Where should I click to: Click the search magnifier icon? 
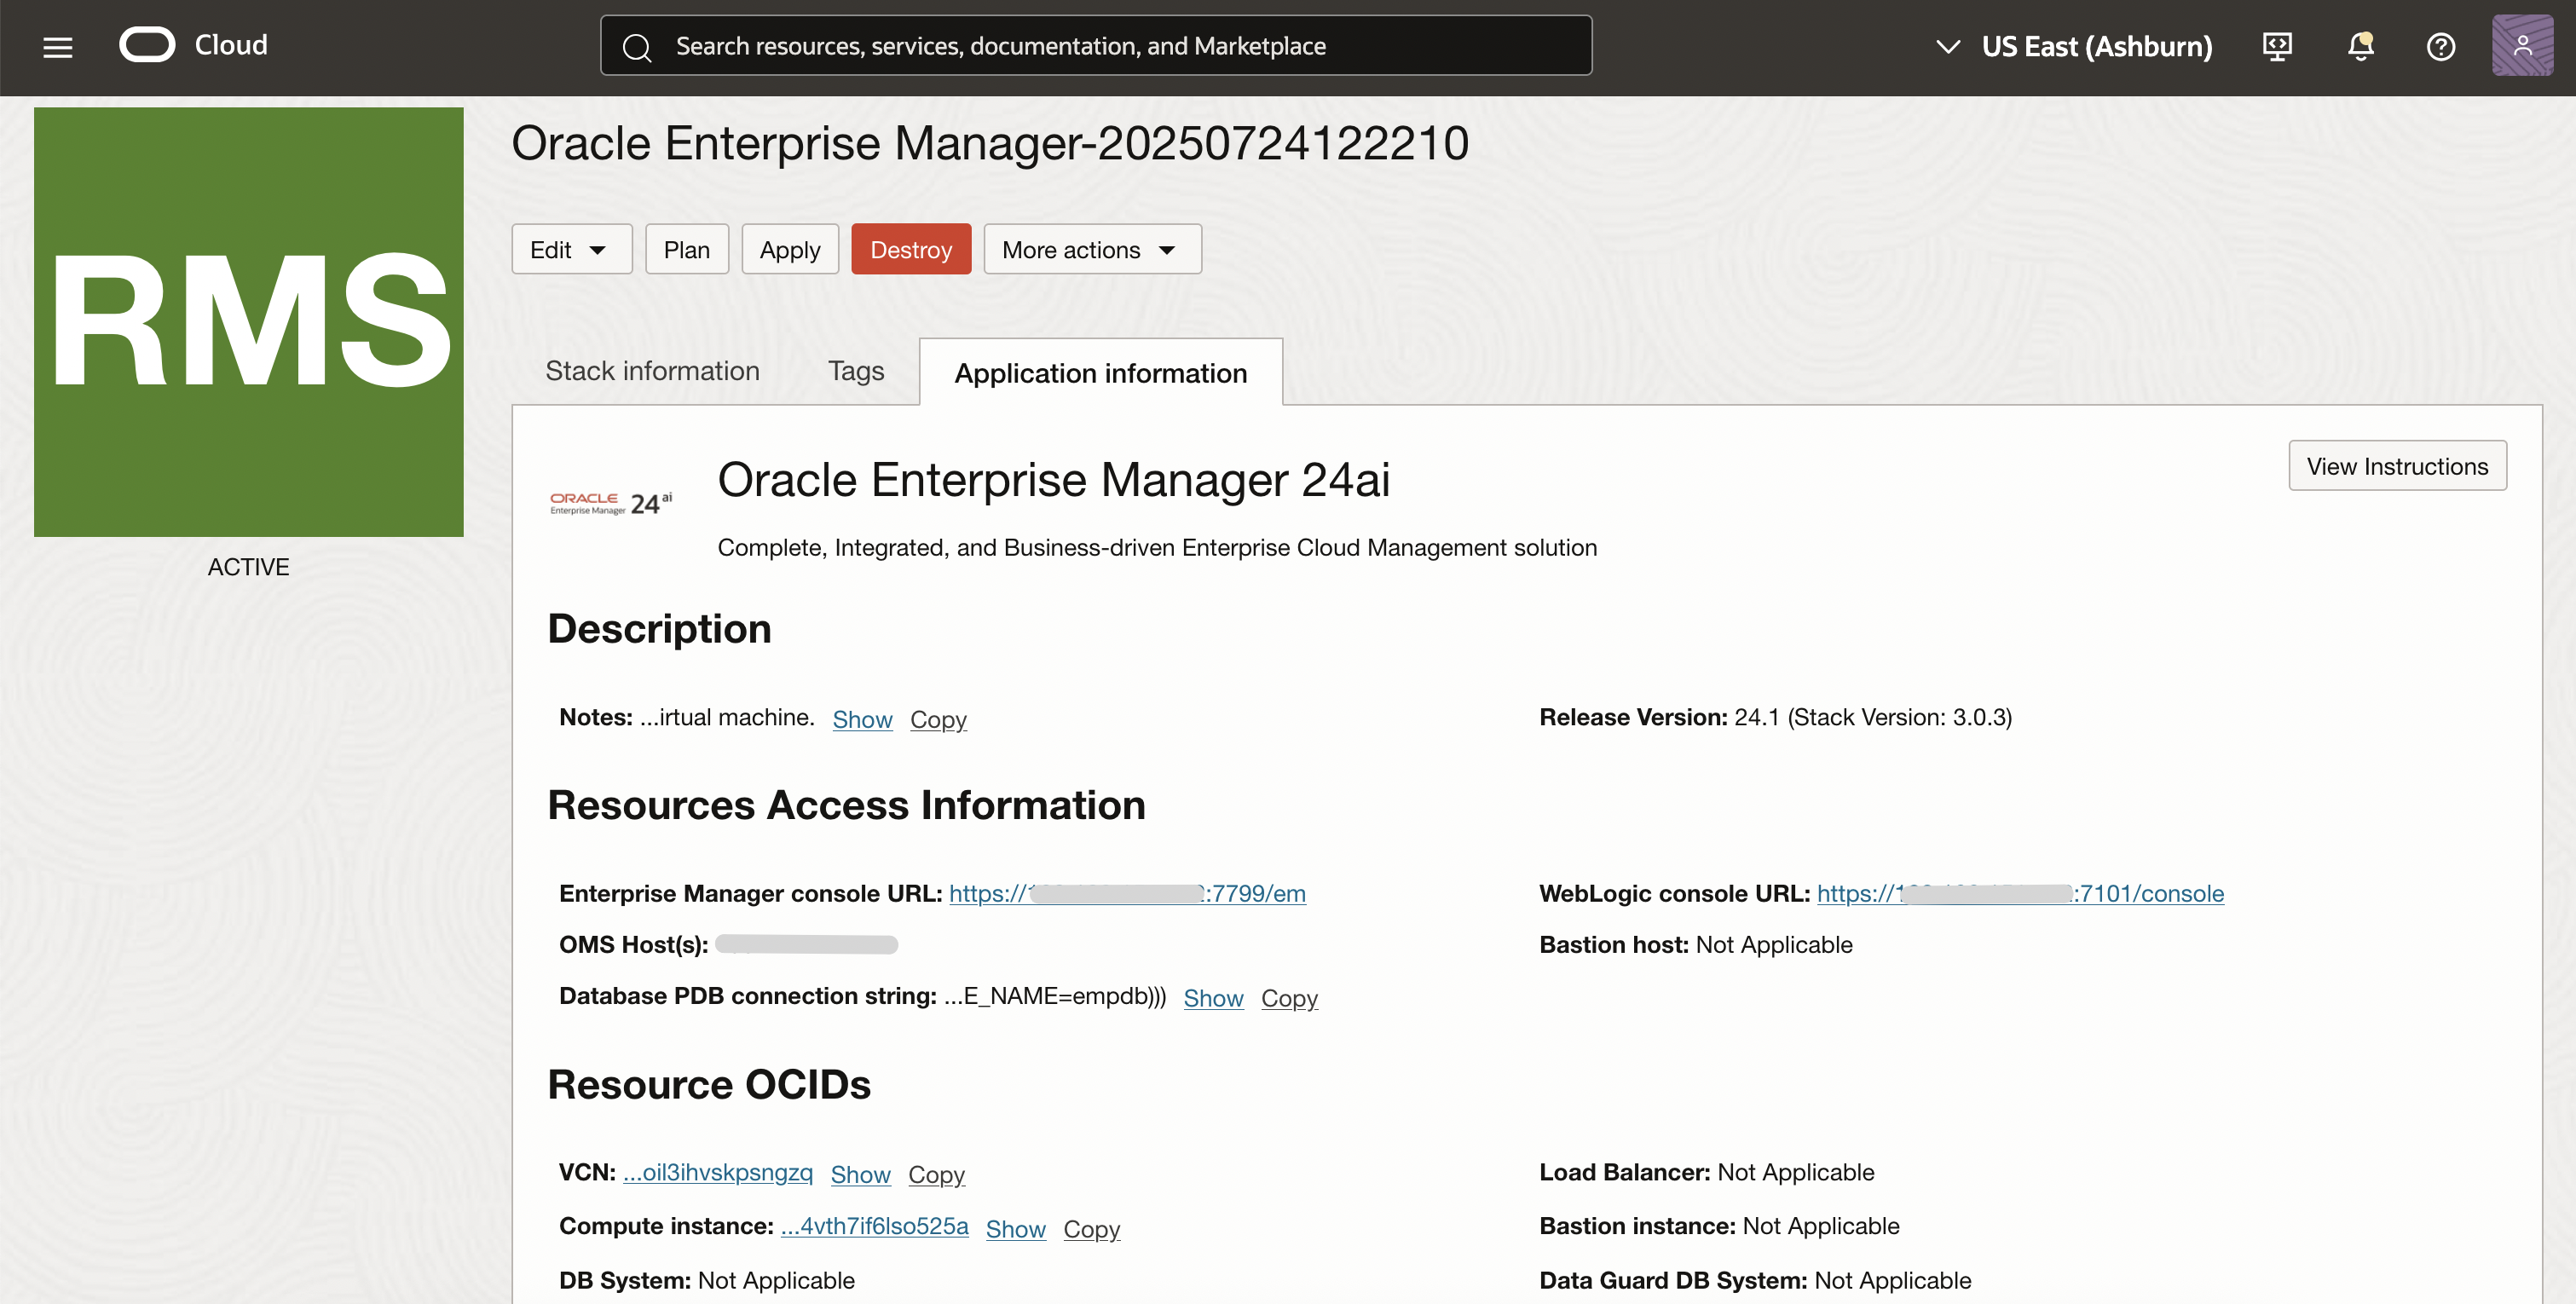tap(637, 47)
